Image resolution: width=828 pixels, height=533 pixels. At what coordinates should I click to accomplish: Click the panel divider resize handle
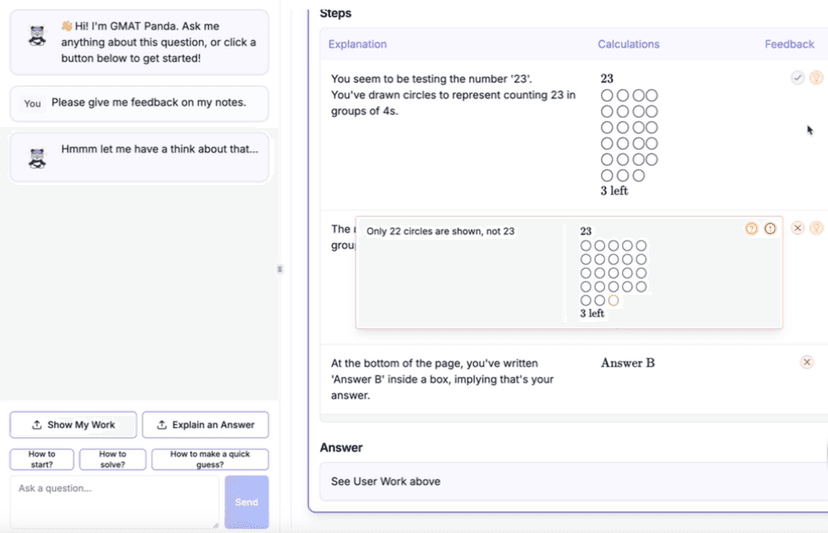(x=280, y=269)
